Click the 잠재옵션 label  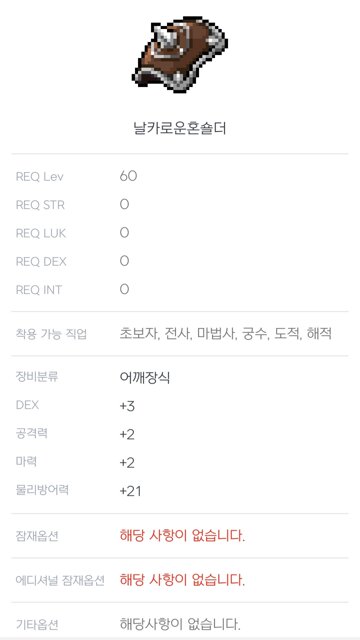(x=37, y=536)
